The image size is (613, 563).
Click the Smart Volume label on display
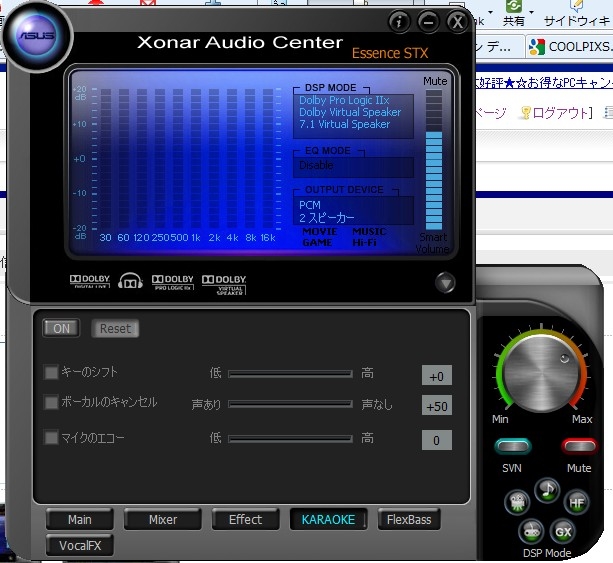coord(432,243)
